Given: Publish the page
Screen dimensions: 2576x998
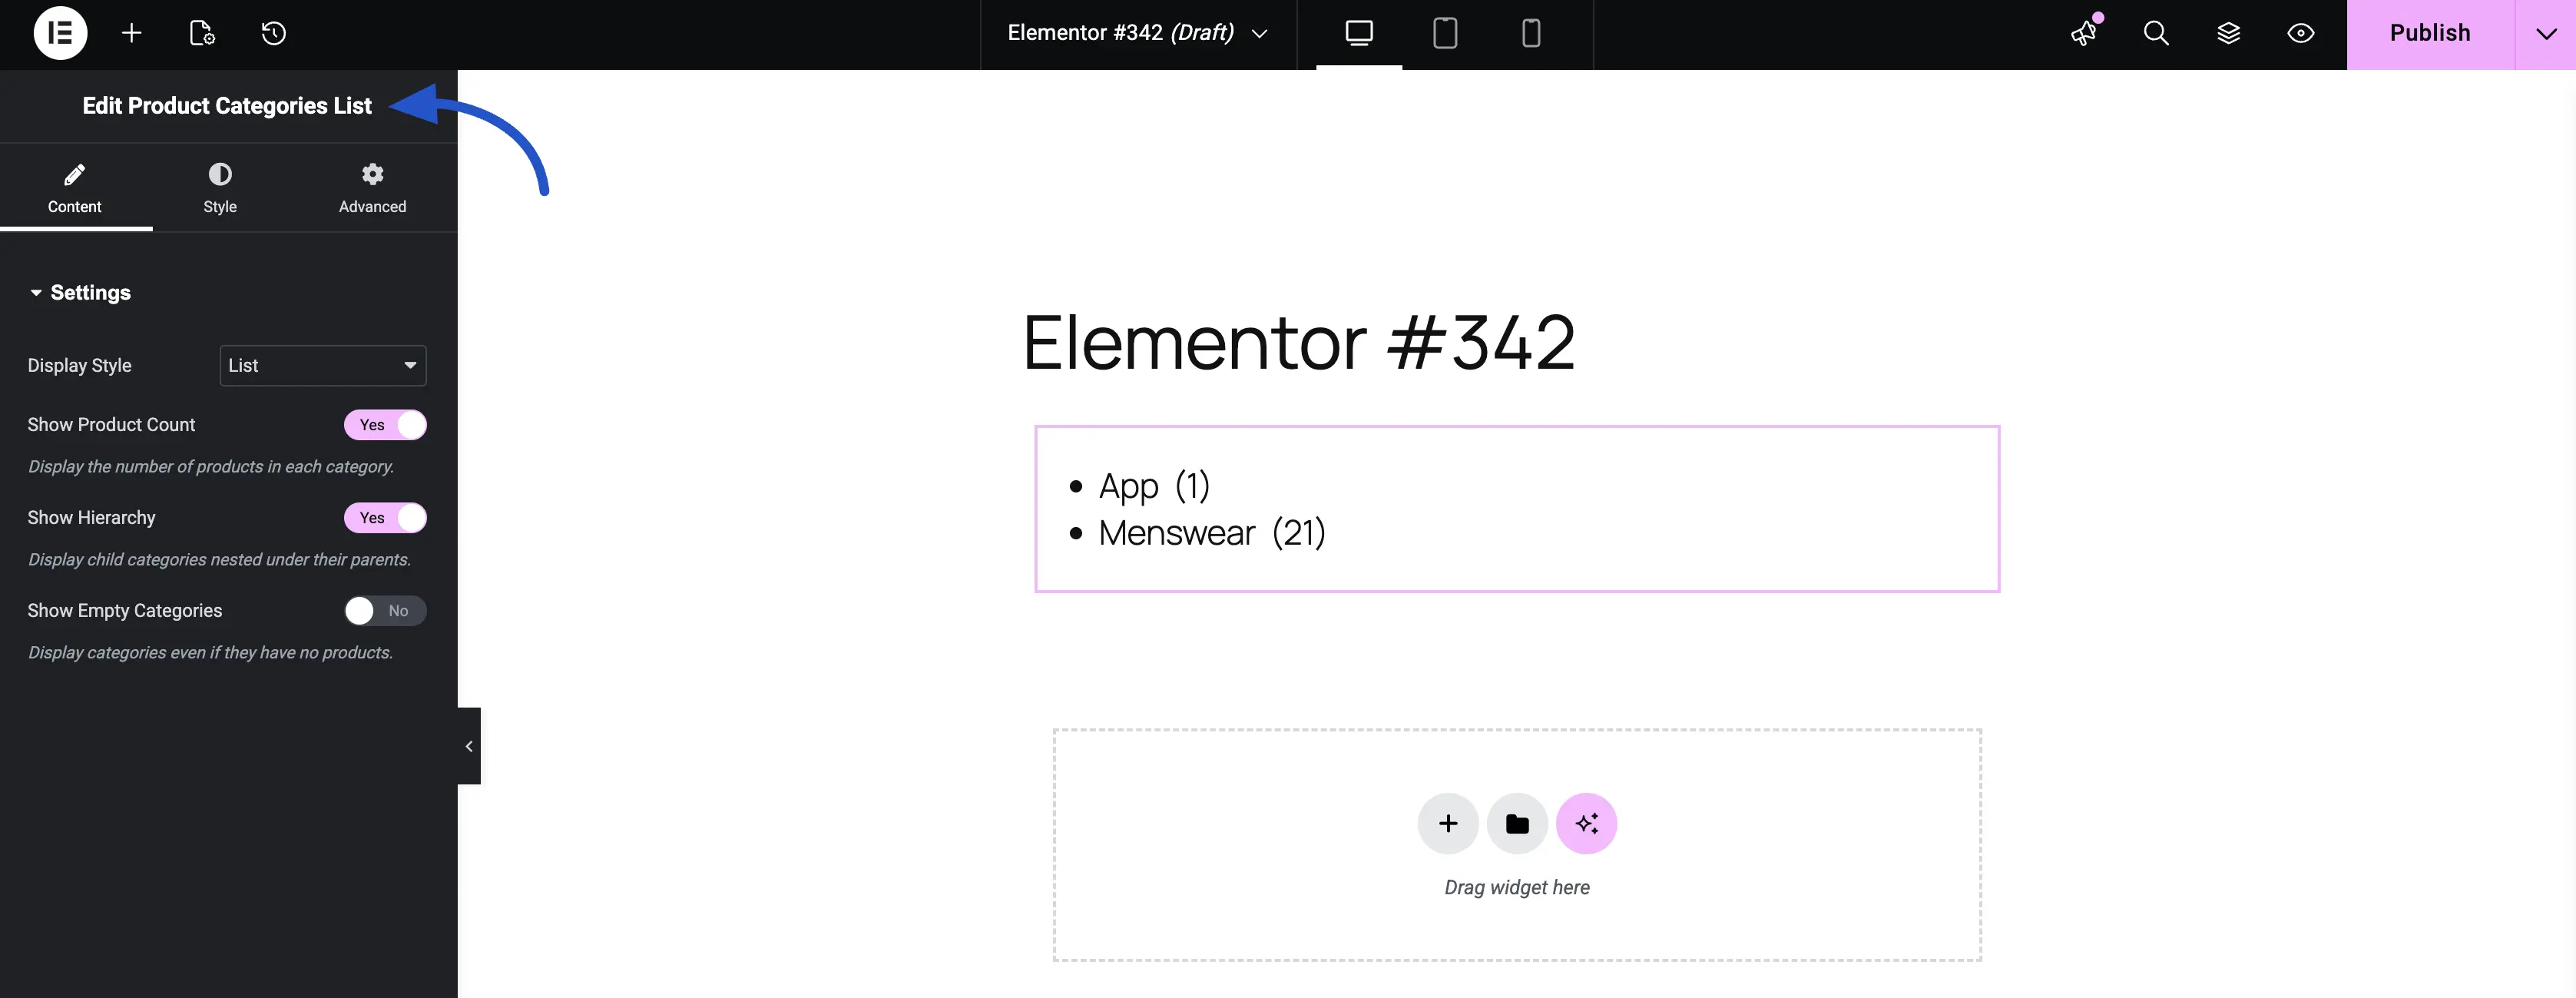Looking at the screenshot, I should [2430, 33].
